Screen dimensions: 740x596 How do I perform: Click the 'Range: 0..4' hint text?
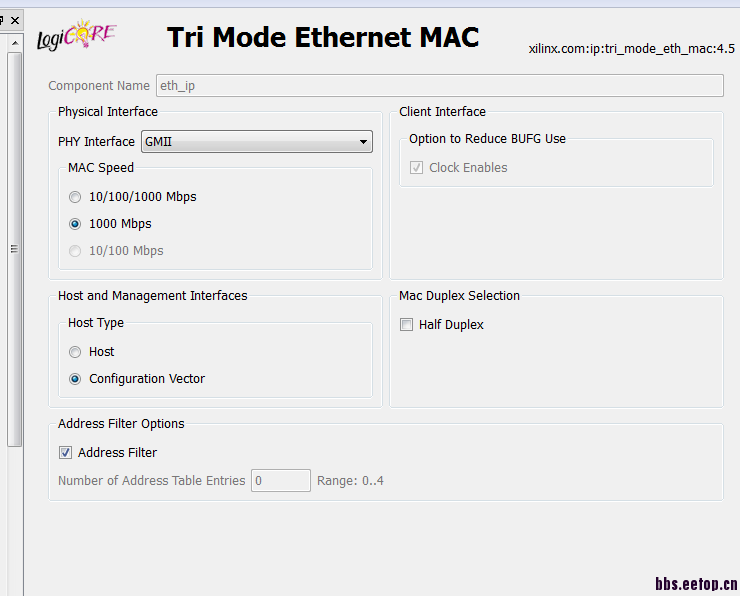tap(350, 481)
